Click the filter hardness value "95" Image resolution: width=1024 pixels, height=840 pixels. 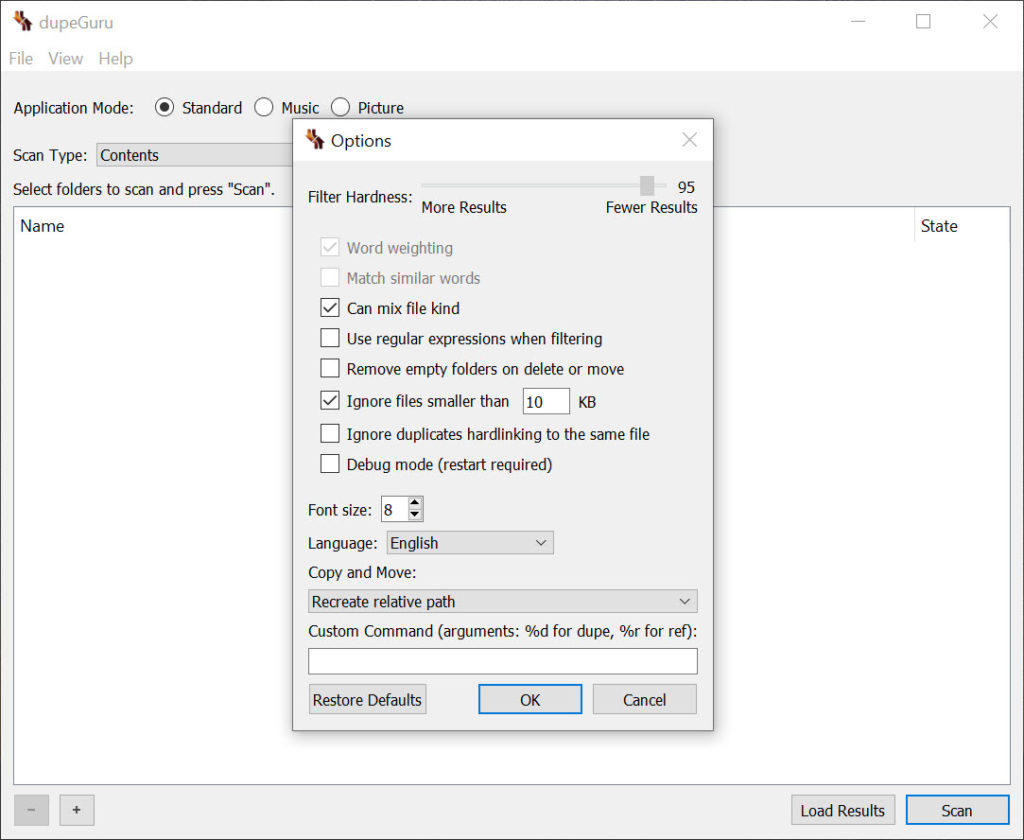pos(686,187)
